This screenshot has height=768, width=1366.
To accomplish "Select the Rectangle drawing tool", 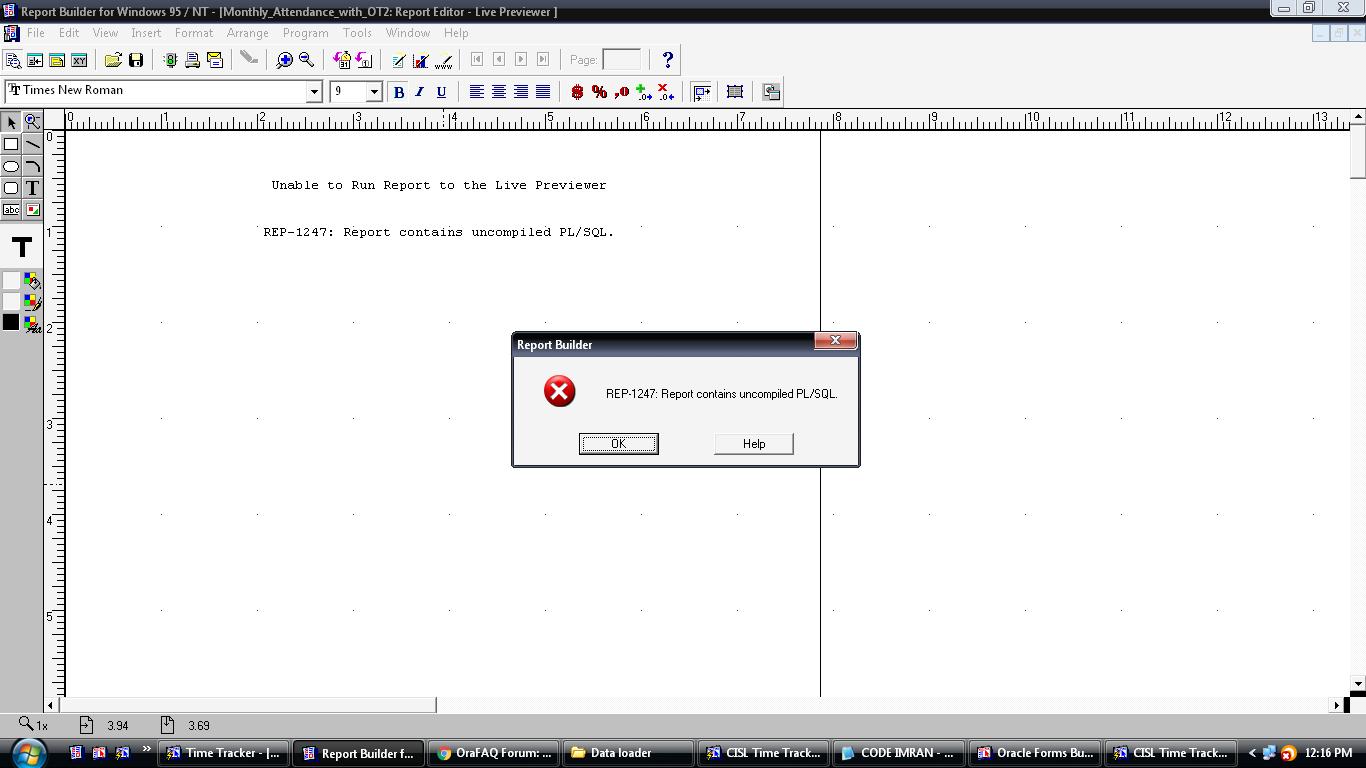I will [11, 145].
